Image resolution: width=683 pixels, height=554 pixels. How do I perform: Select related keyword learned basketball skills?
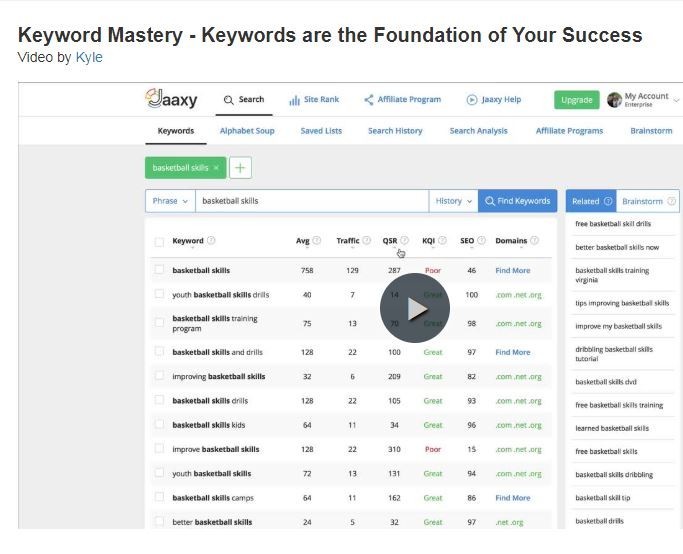(x=612, y=428)
